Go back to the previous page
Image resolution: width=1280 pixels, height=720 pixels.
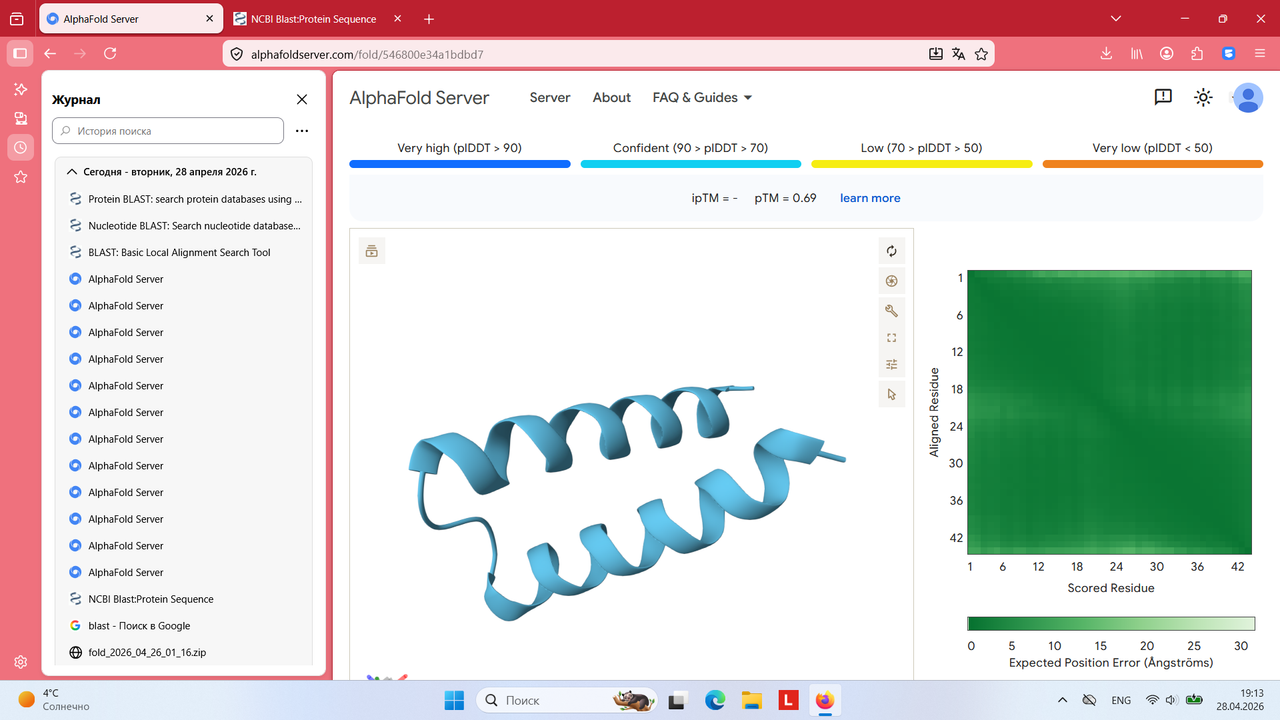pyautogui.click(x=50, y=54)
